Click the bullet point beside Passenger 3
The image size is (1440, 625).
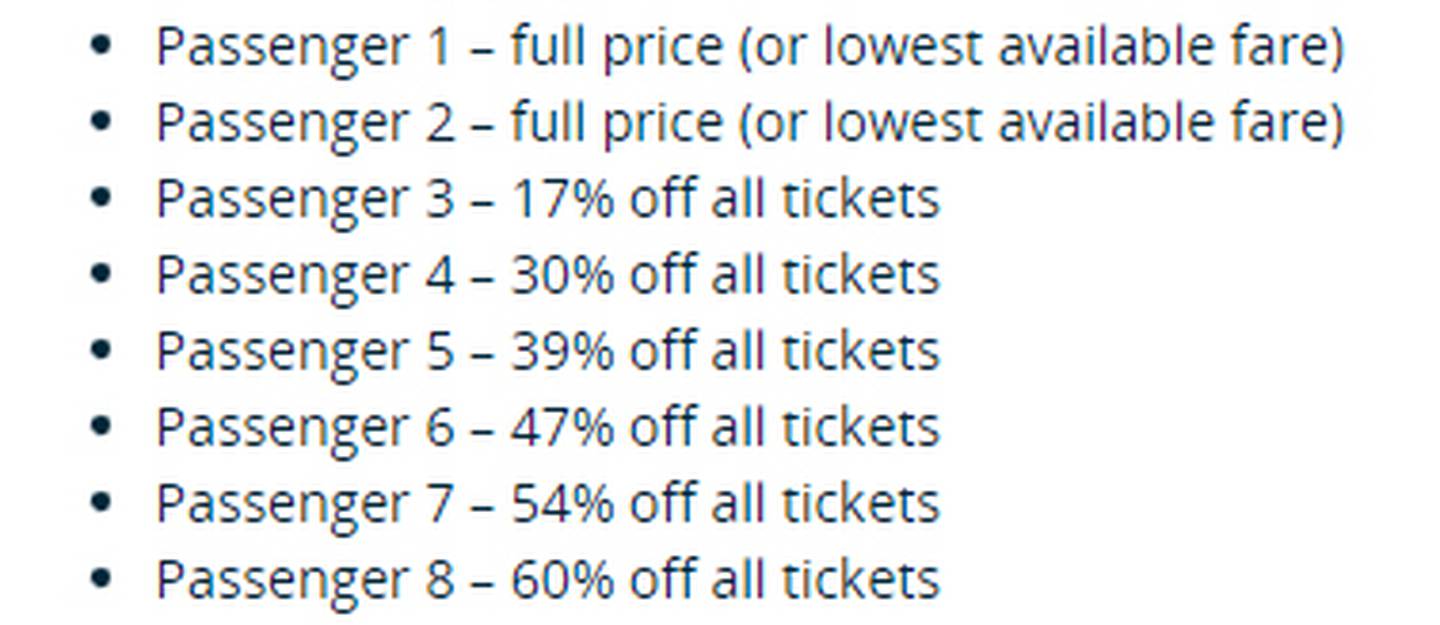click(100, 198)
